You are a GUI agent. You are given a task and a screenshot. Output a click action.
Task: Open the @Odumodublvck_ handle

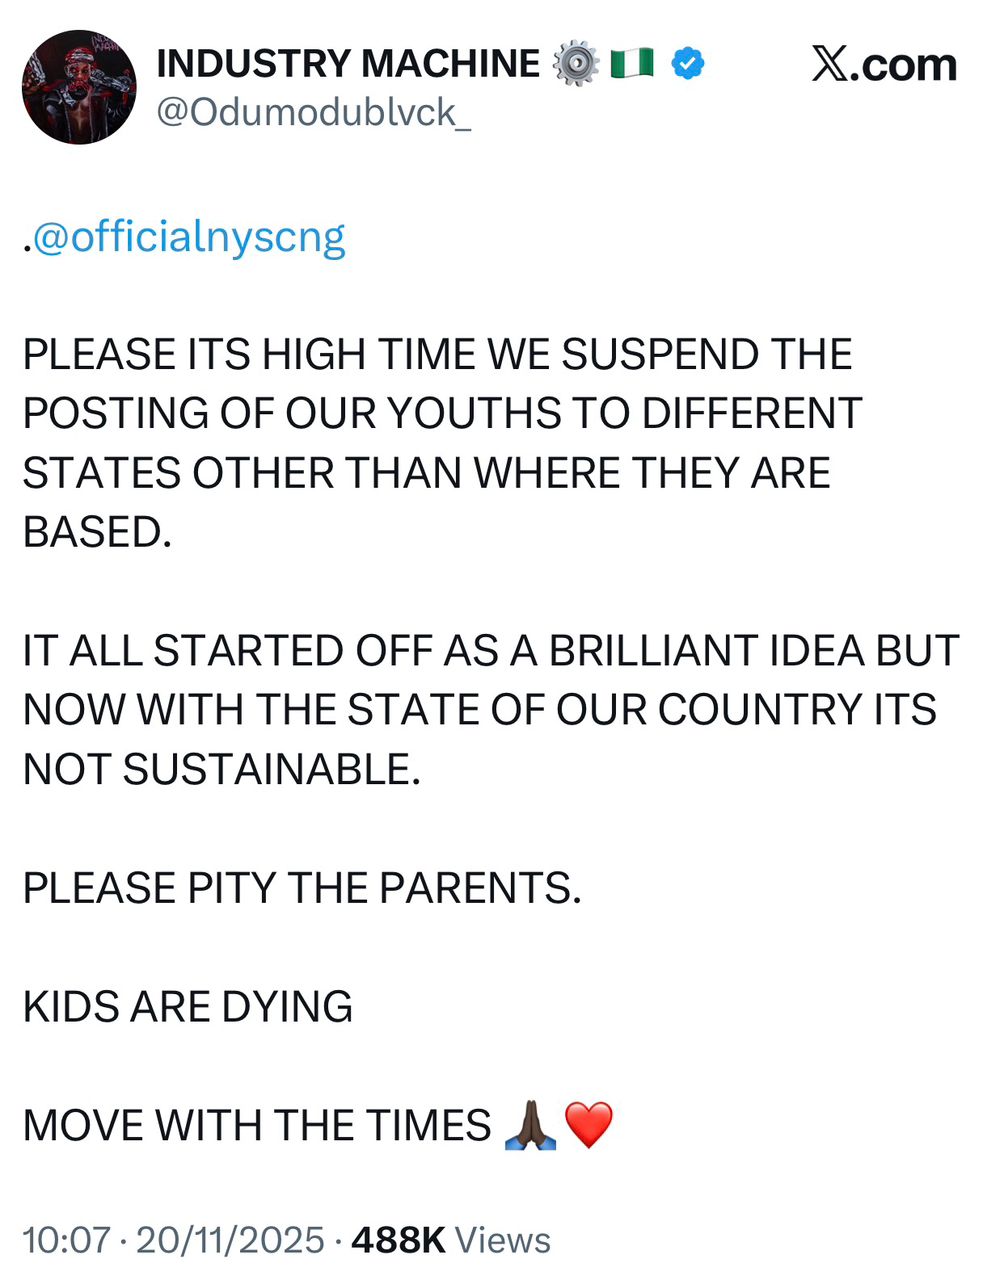(314, 112)
